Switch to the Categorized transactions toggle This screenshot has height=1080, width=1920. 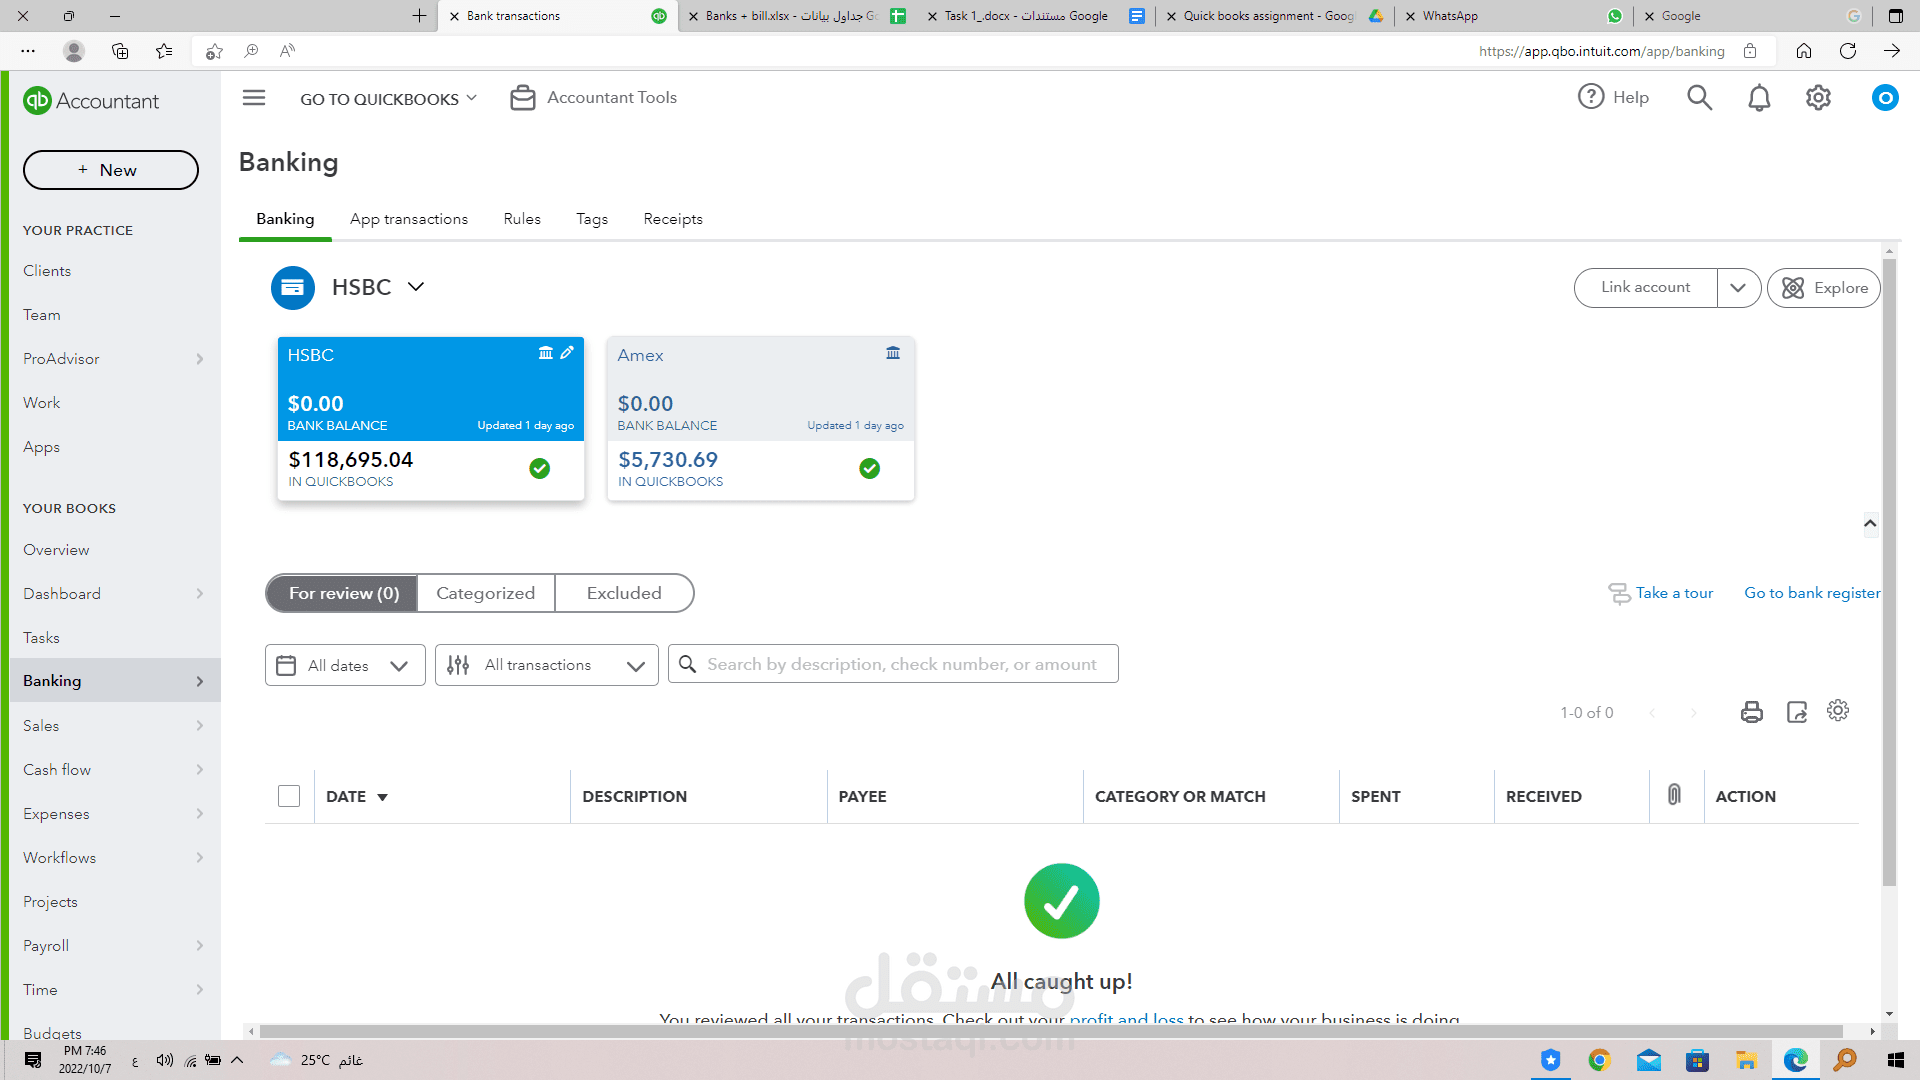(x=485, y=593)
